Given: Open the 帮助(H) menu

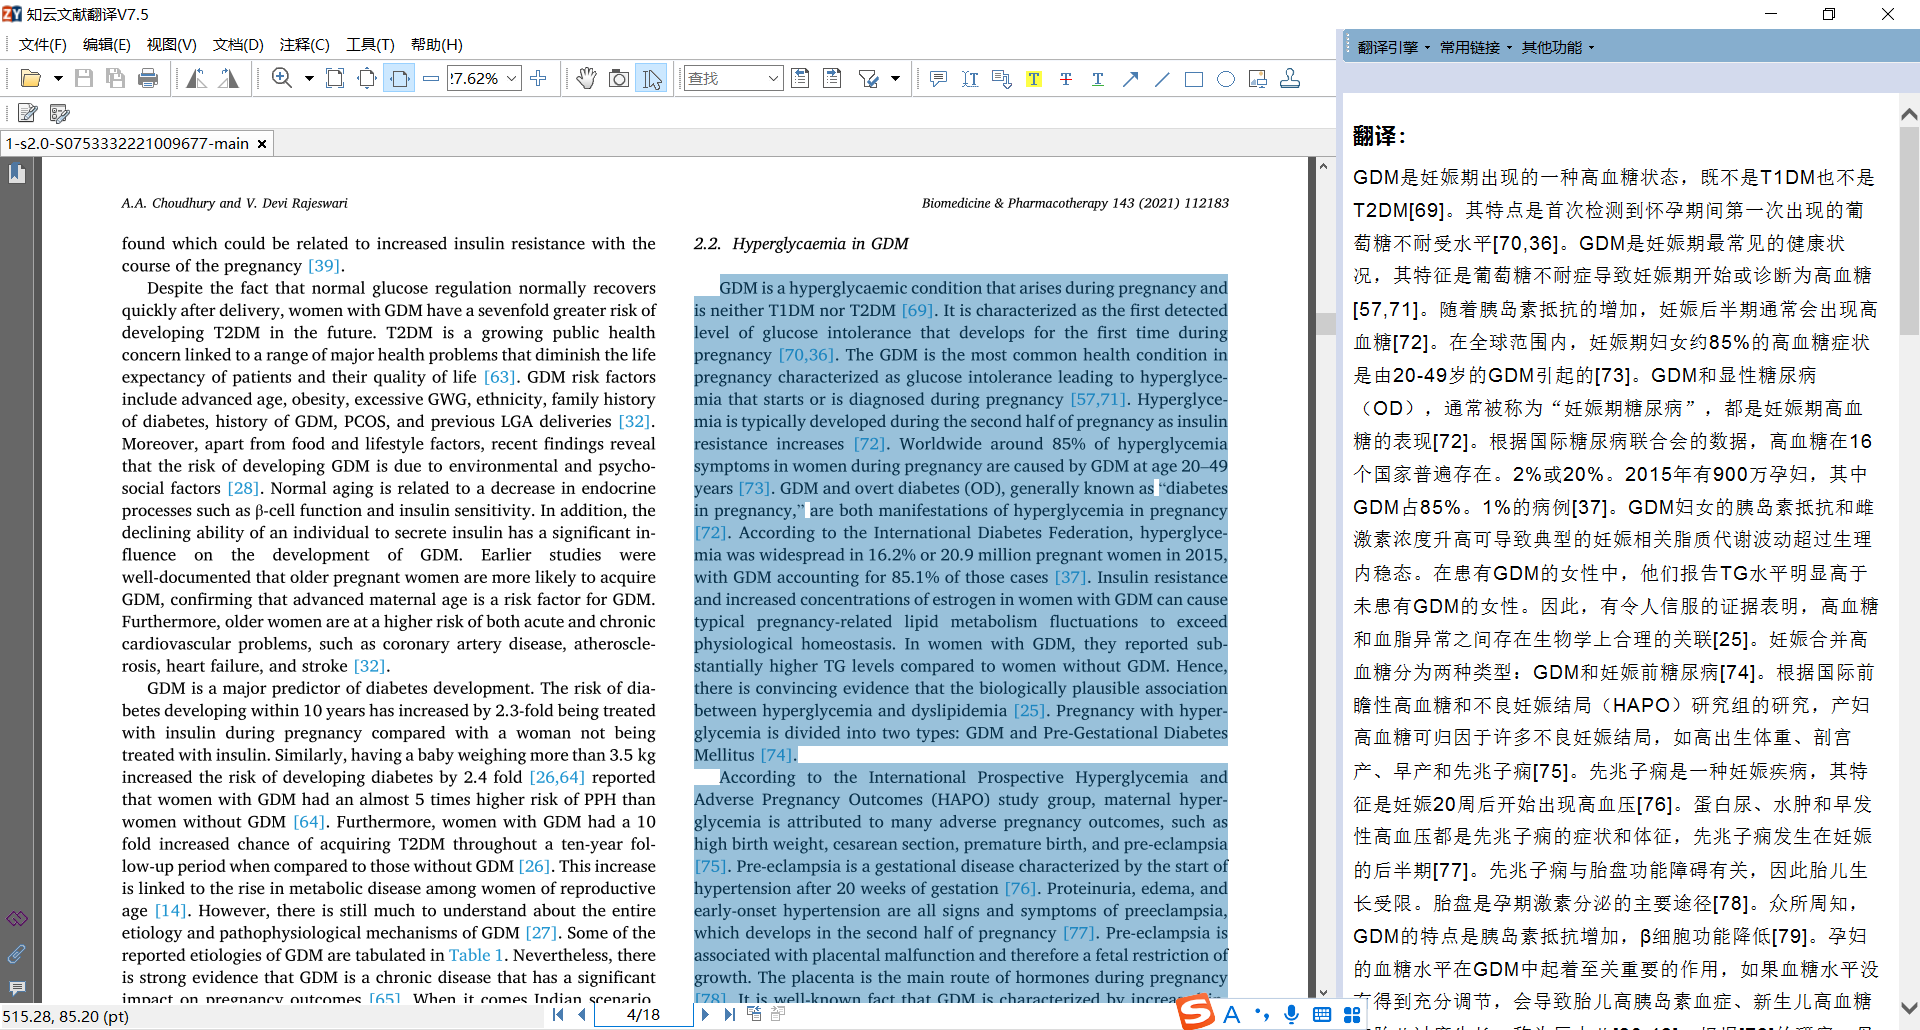Looking at the screenshot, I should (x=437, y=44).
